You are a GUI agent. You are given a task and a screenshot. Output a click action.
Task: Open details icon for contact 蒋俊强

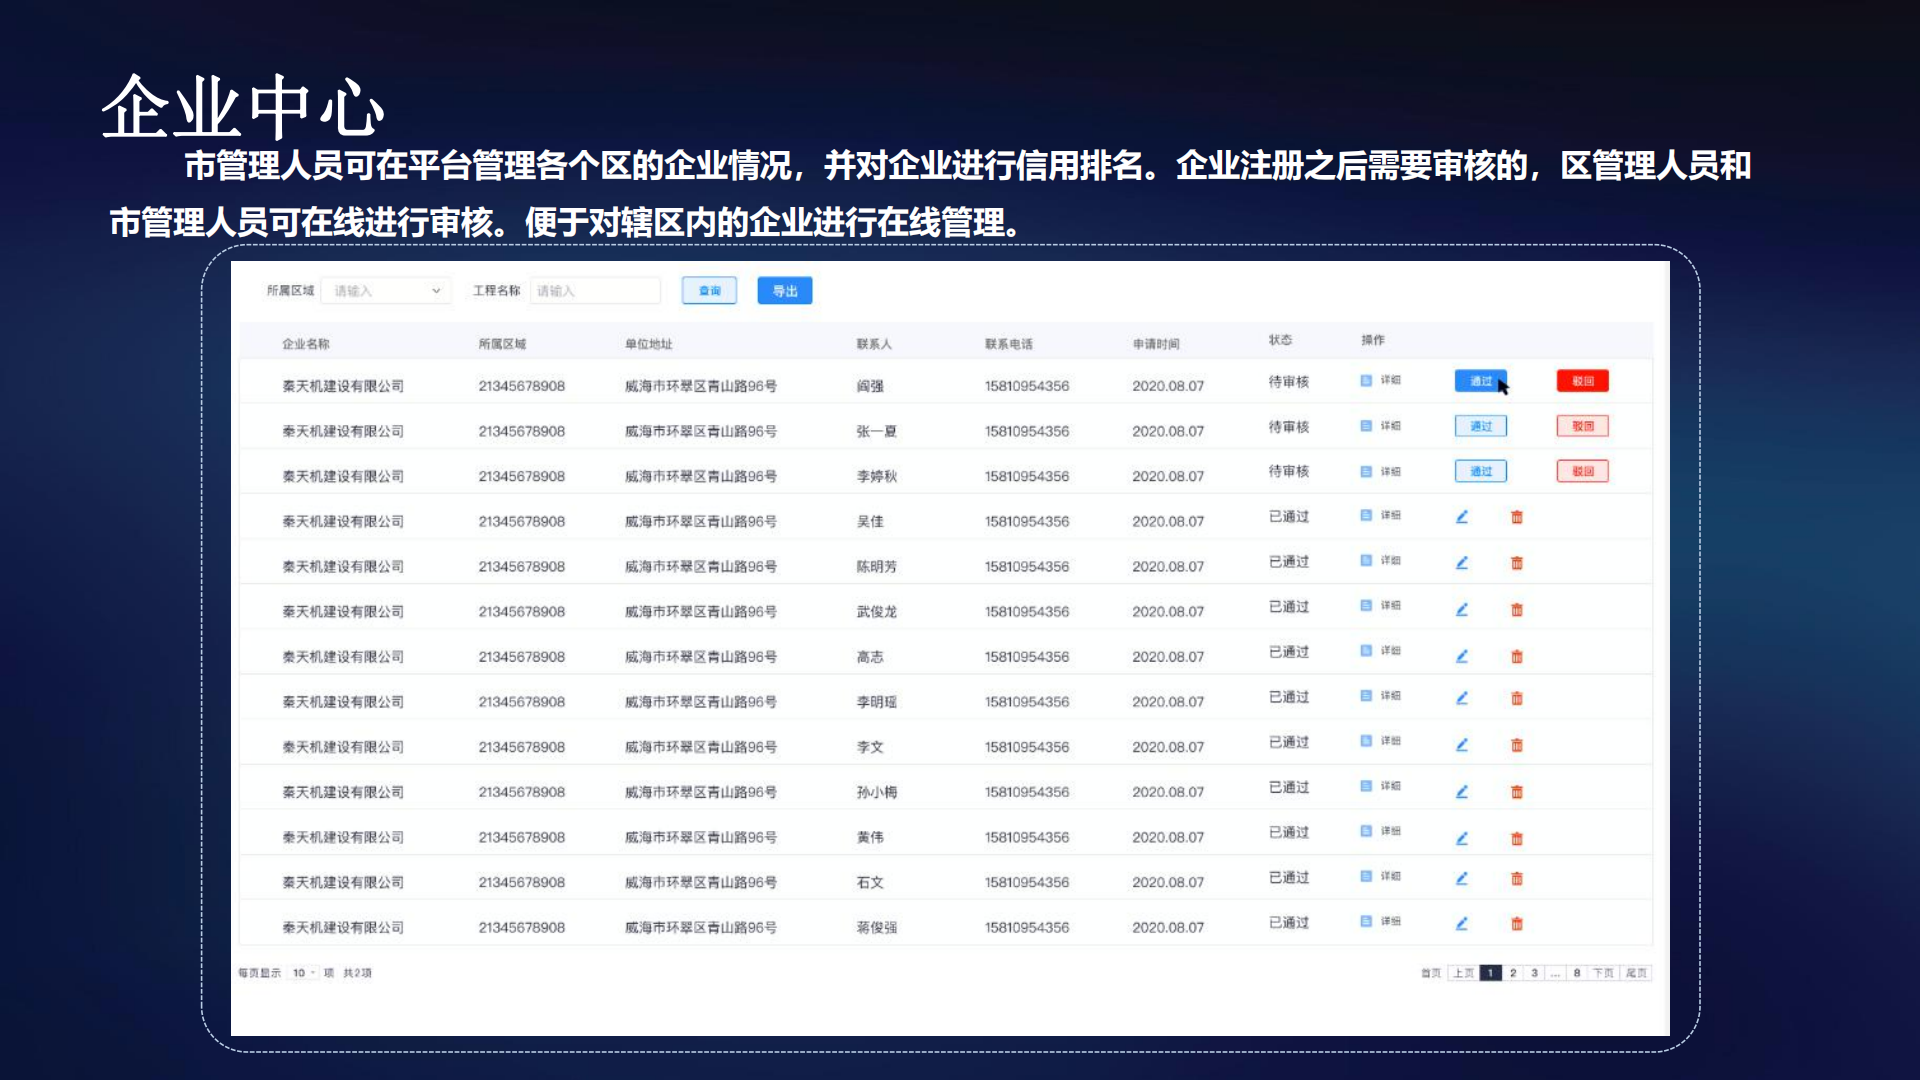1366,921
